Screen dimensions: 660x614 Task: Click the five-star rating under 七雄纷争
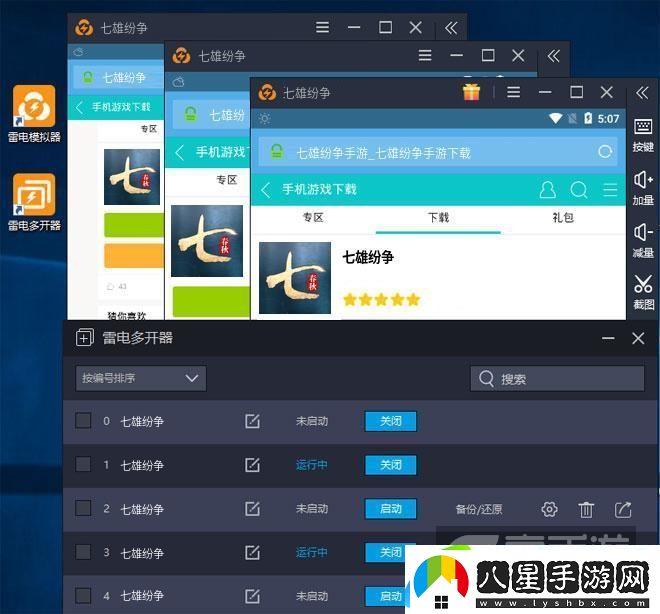click(x=382, y=300)
